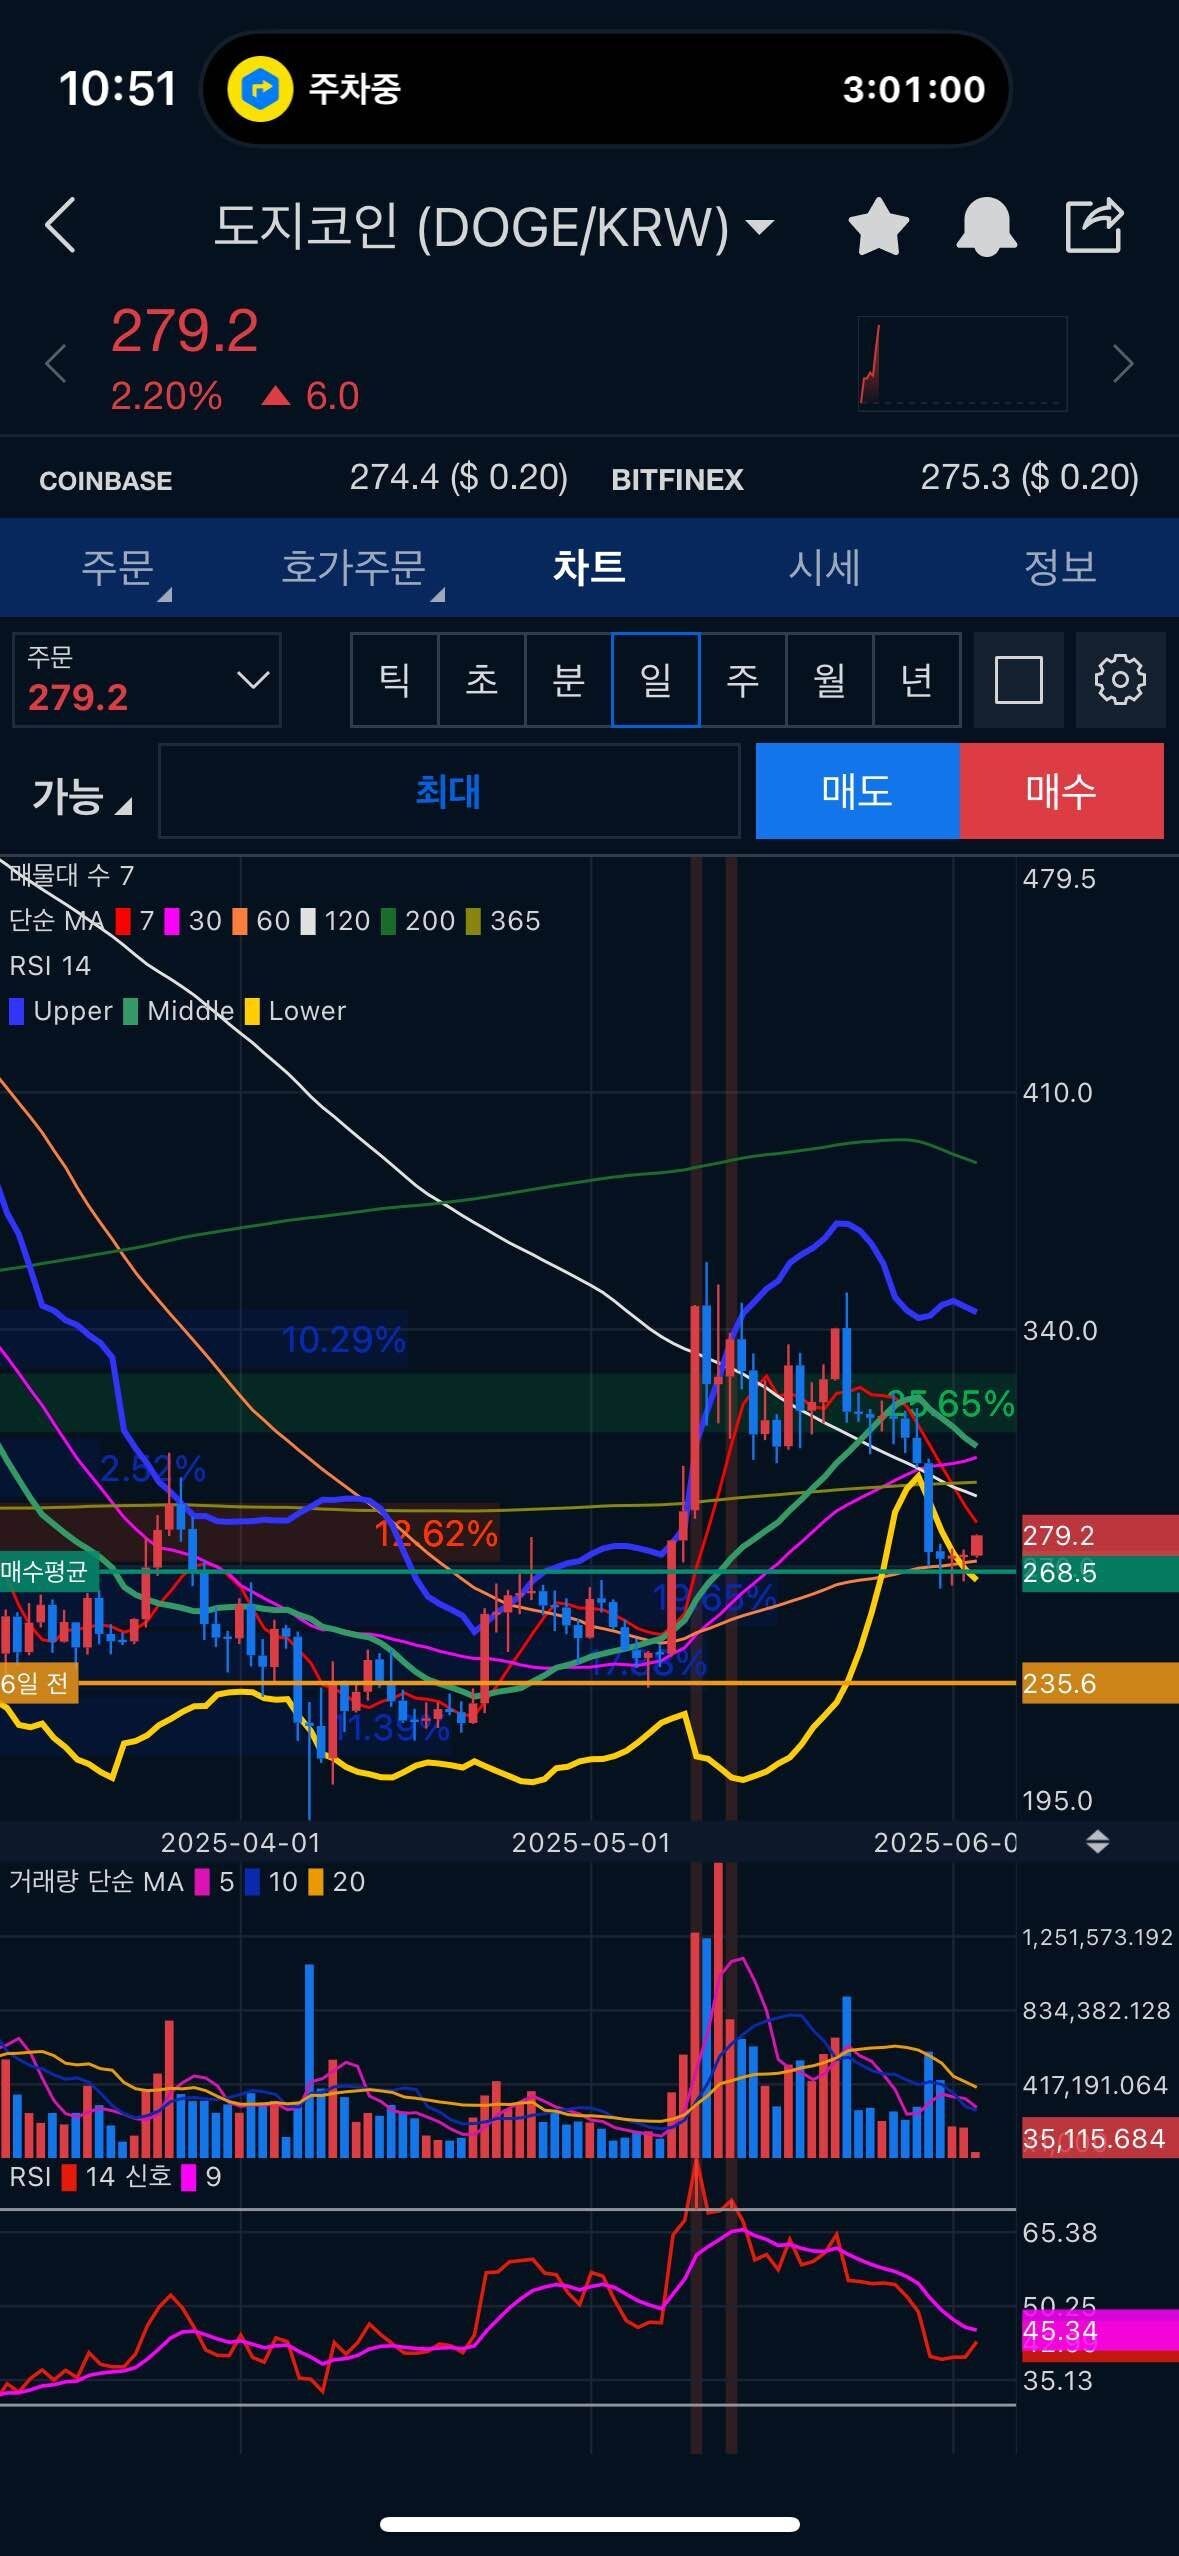Tap the chart panel resize handle arrows
Image resolution: width=1179 pixels, height=2556 pixels.
point(1097,1842)
